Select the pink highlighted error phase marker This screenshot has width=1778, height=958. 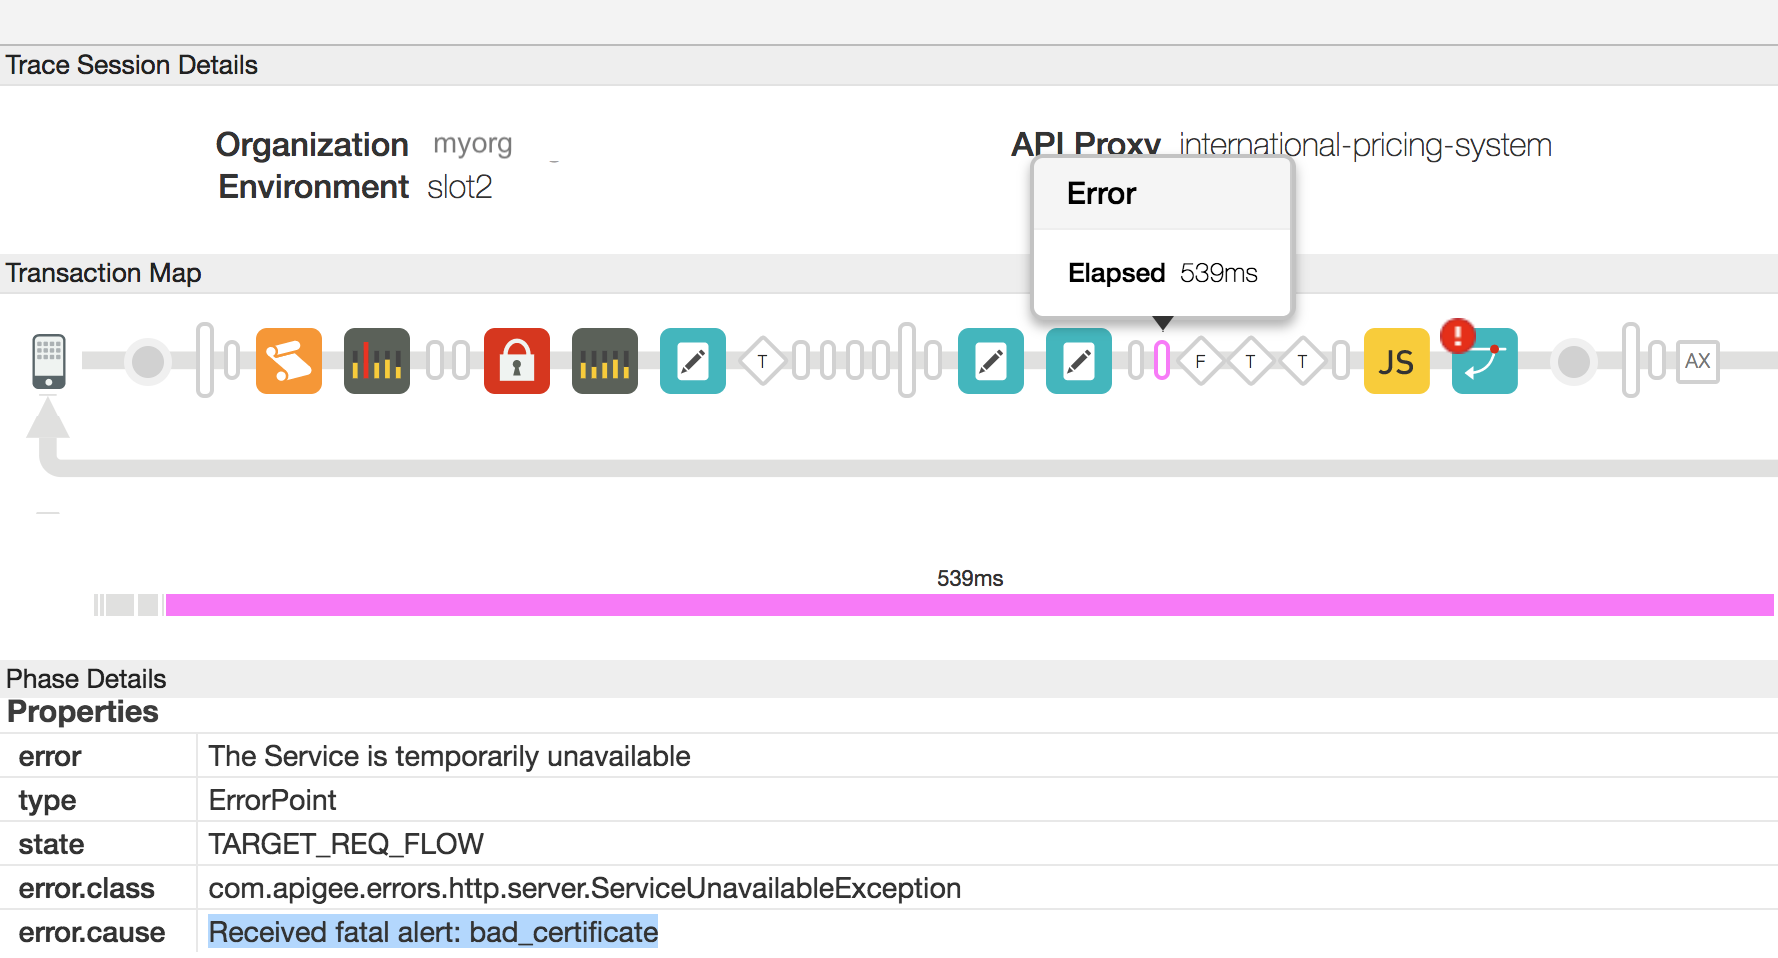point(1162,361)
